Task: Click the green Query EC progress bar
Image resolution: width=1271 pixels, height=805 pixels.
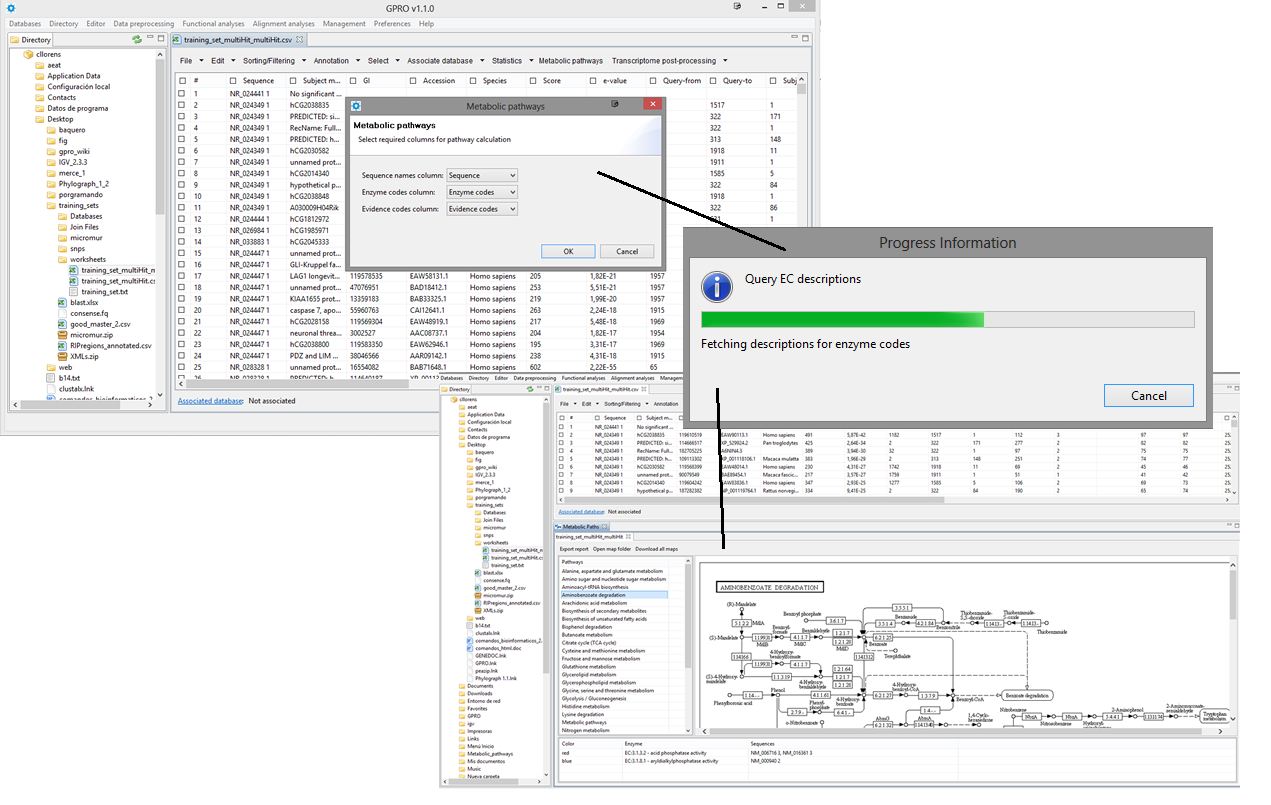Action: coord(842,320)
